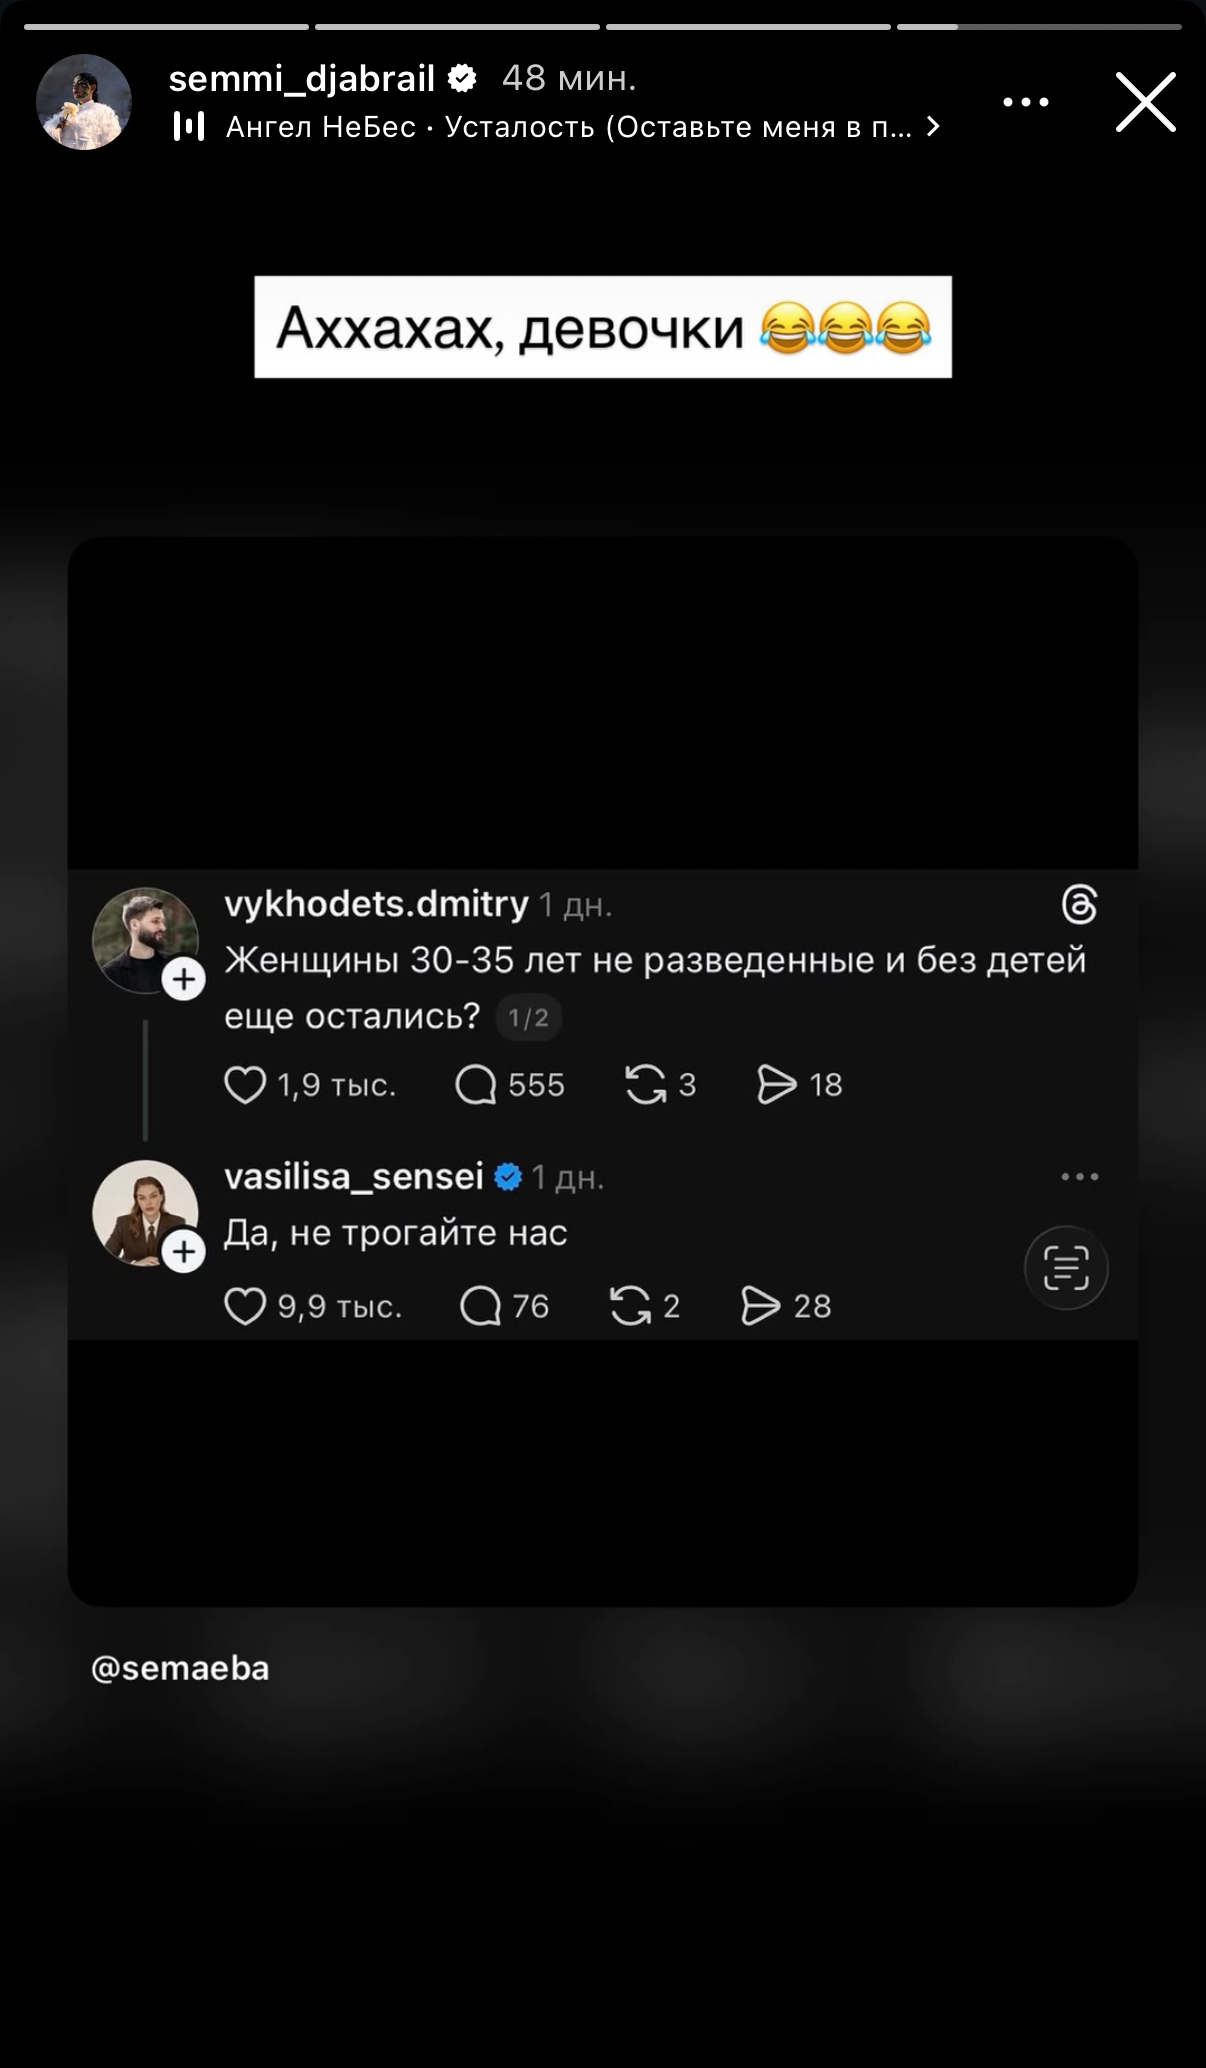This screenshot has width=1206, height=2068.
Task: Share the vykhodets.dmitry post
Action: 777,1085
